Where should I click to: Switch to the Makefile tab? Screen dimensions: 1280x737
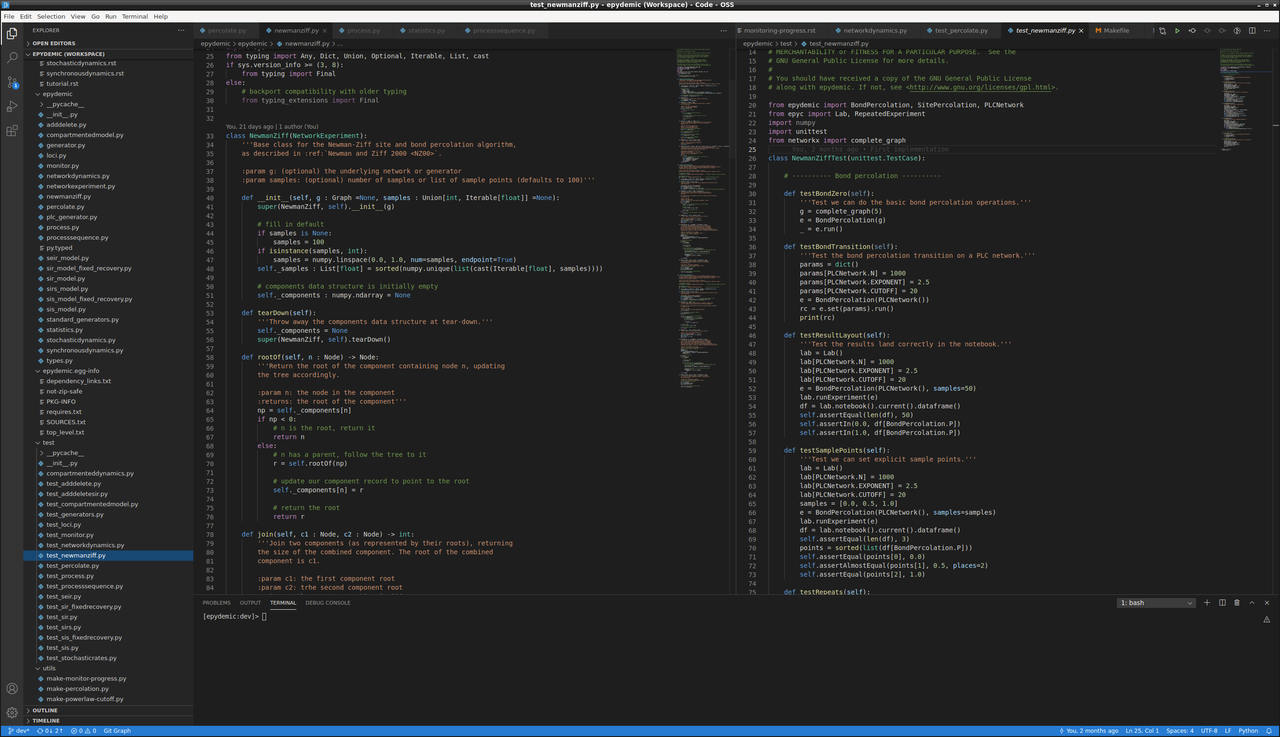click(1116, 31)
